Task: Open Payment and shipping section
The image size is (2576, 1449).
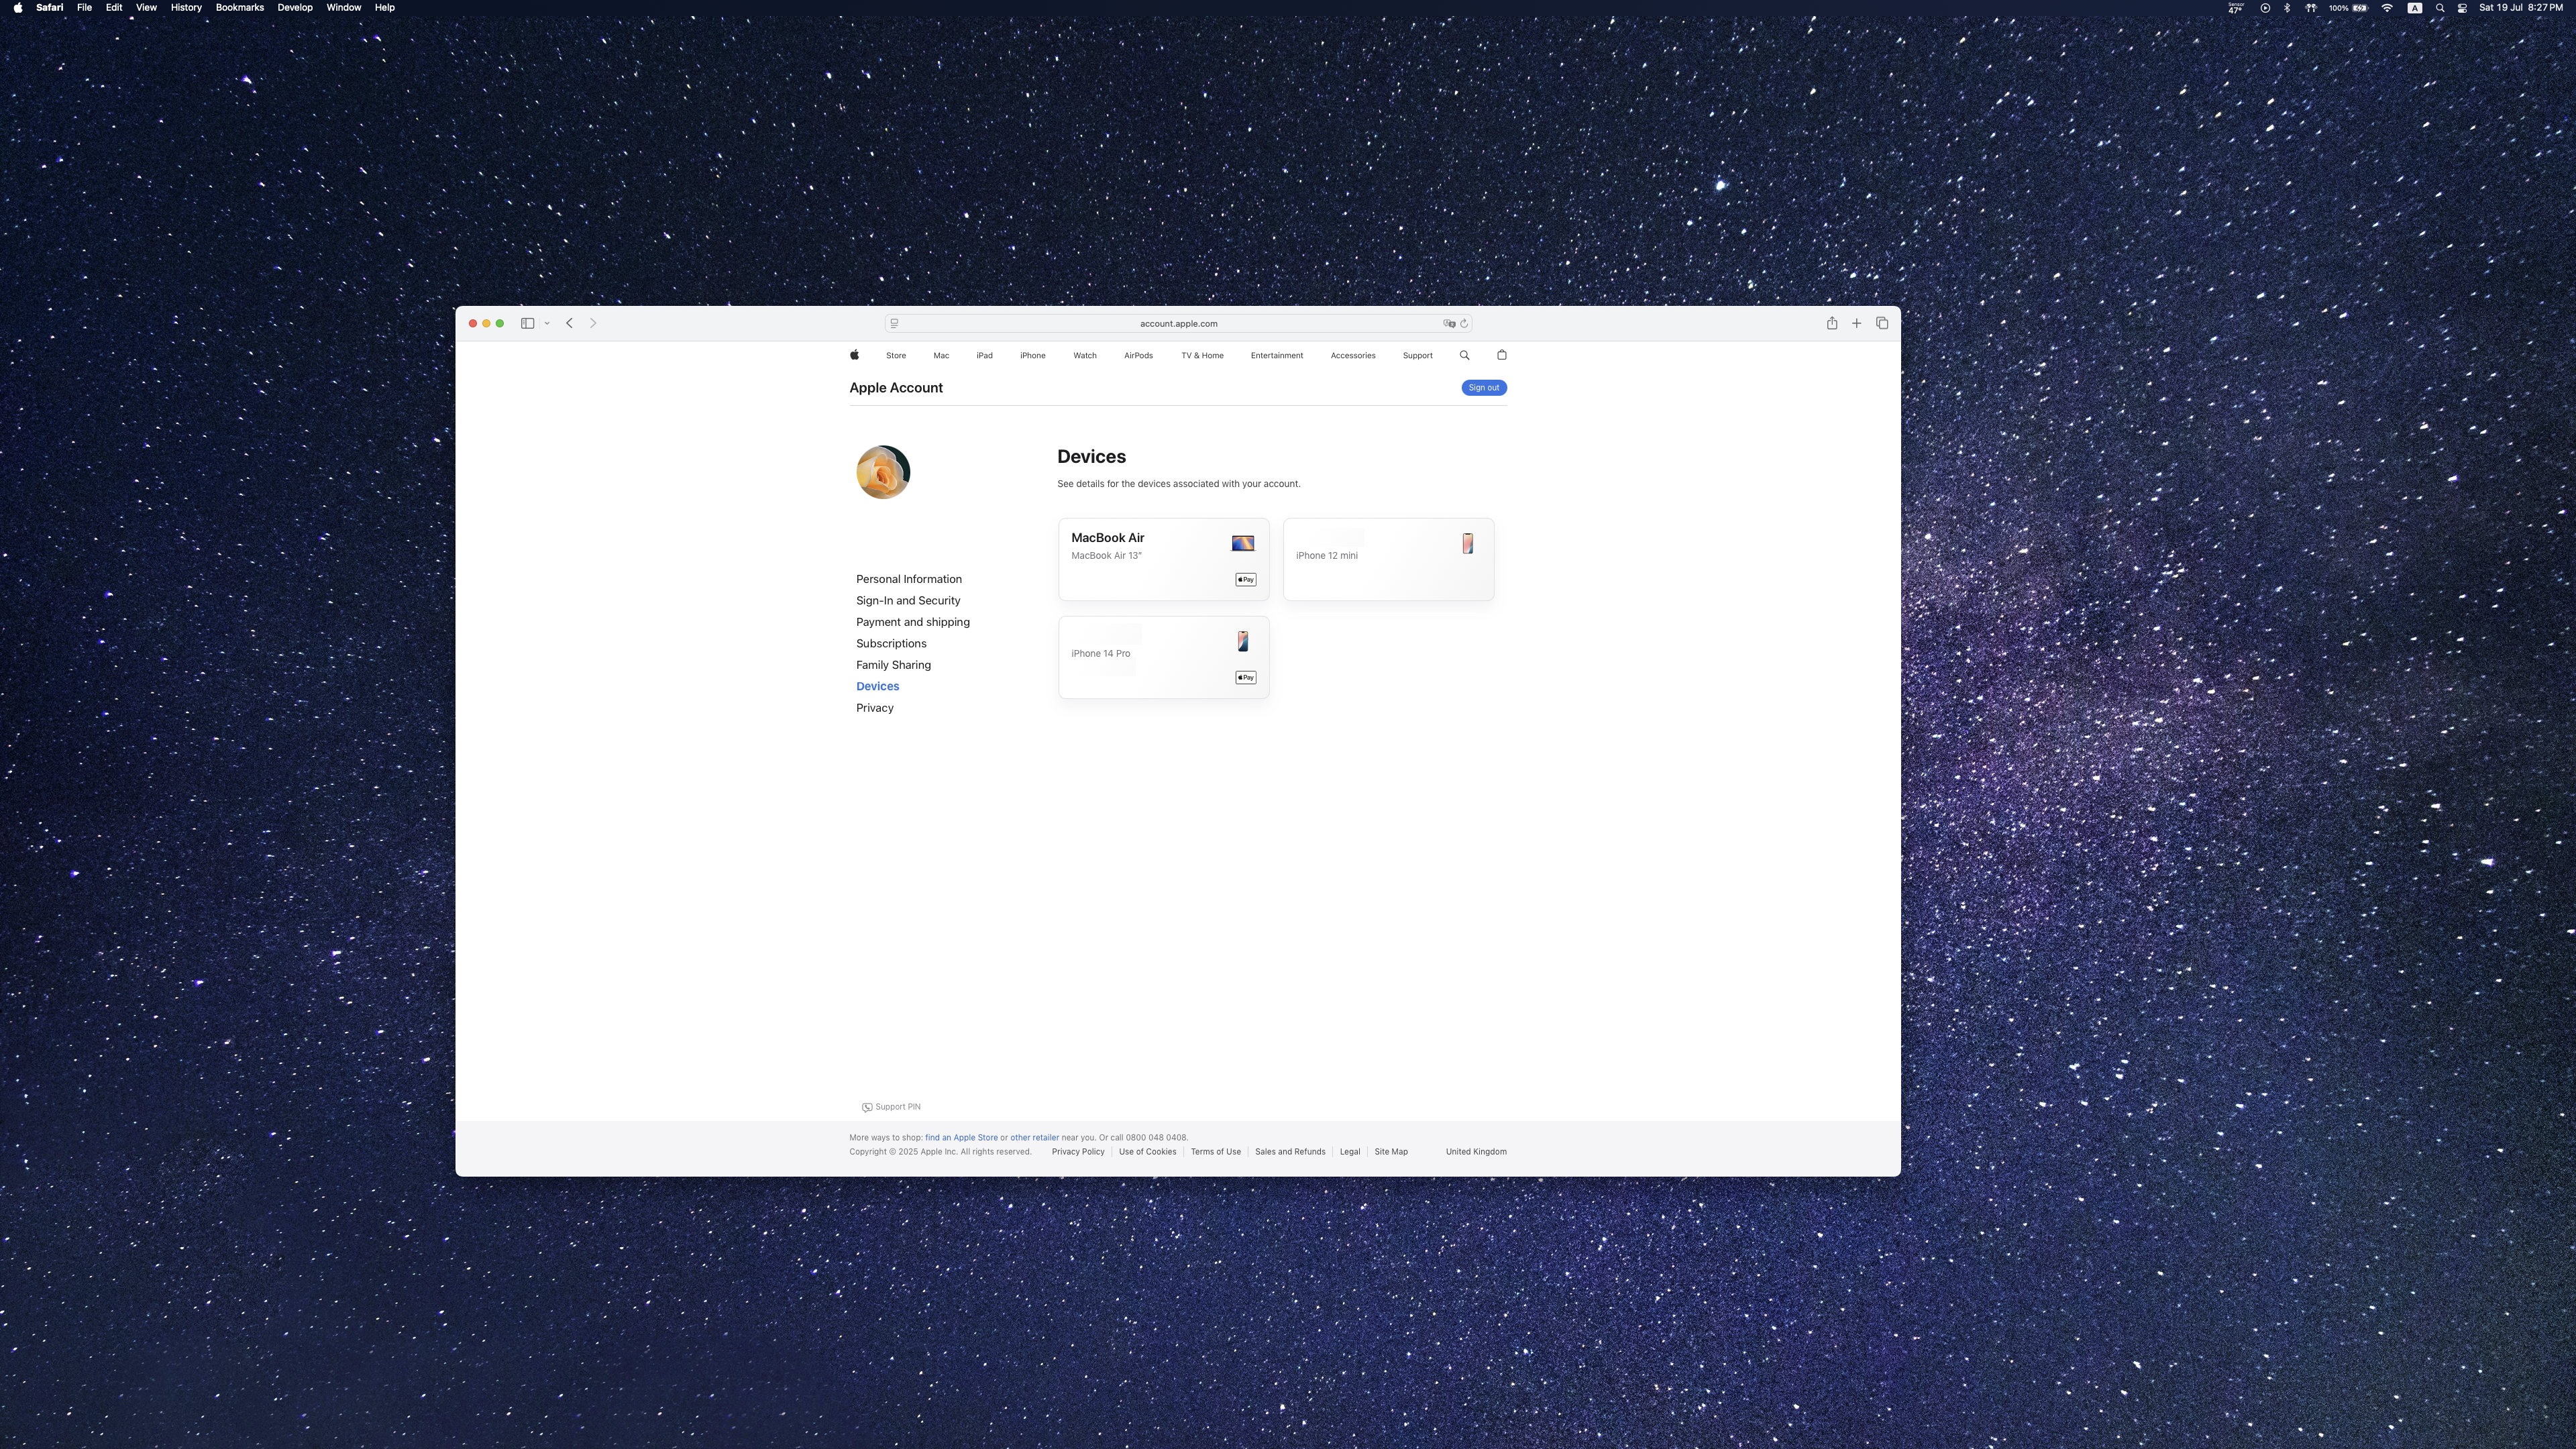Action: coord(913,622)
